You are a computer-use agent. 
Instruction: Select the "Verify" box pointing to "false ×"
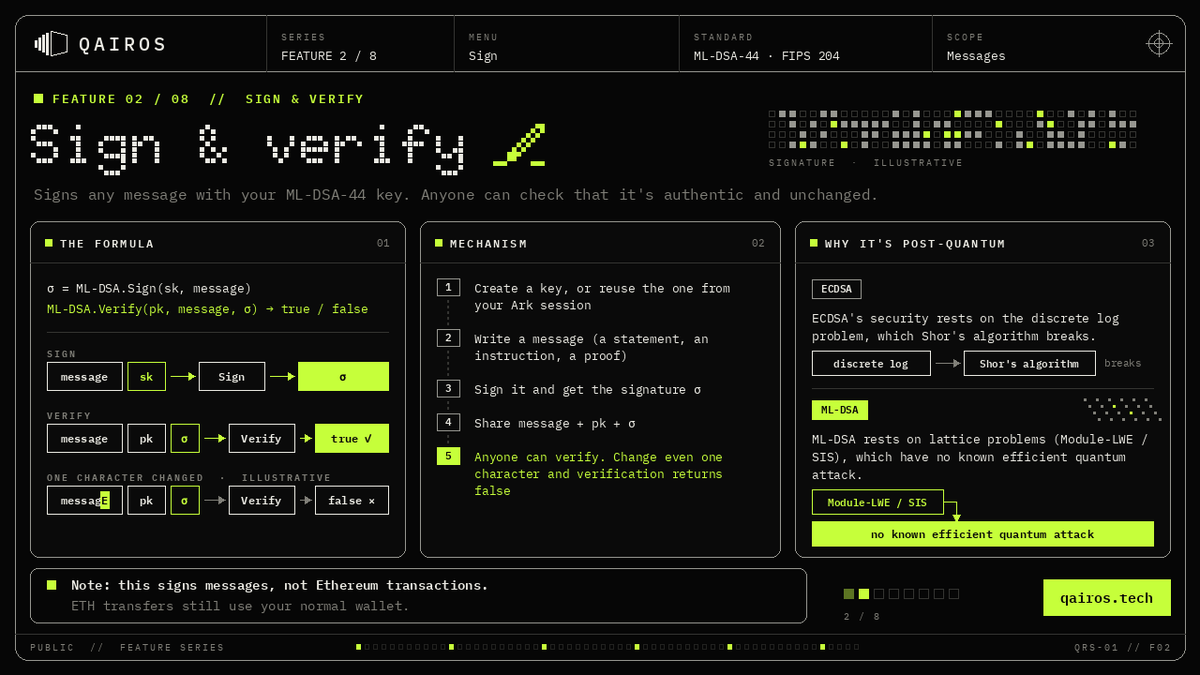(262, 500)
